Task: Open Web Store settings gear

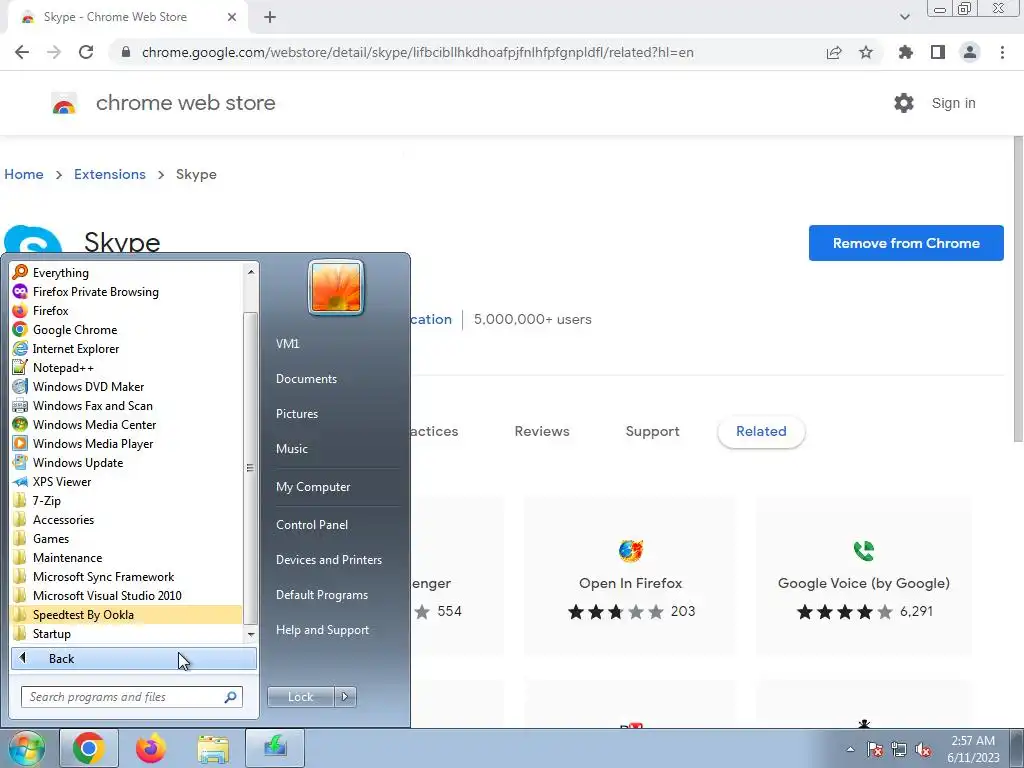Action: [904, 103]
